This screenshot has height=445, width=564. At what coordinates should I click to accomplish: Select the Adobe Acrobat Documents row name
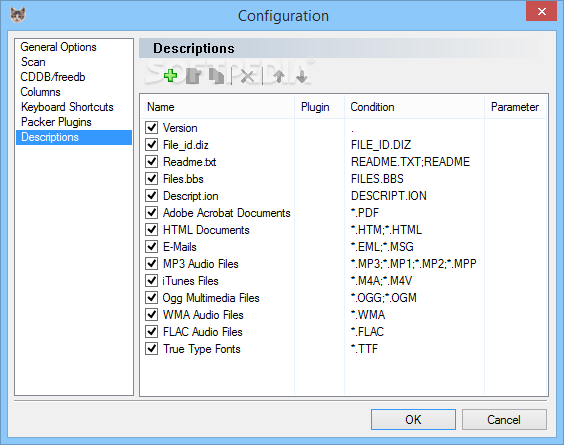(x=227, y=213)
